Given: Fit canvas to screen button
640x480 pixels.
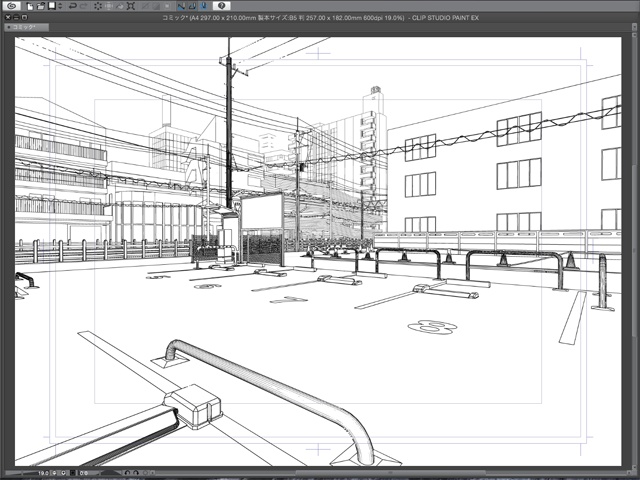Looking at the screenshot, I should tap(73, 473).
